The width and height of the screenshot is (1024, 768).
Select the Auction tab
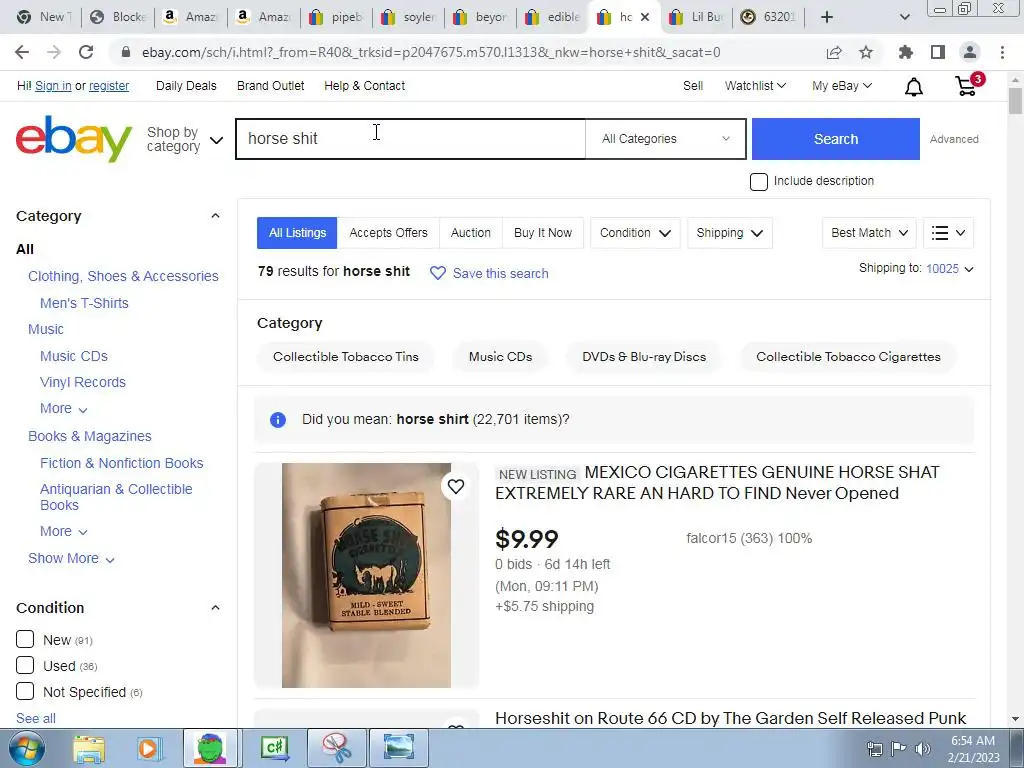click(x=471, y=233)
